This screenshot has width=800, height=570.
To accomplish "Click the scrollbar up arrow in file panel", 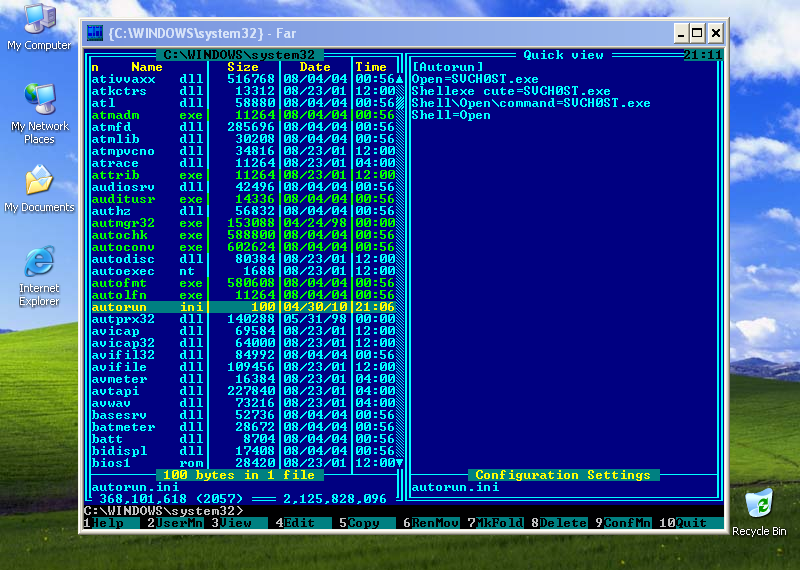I will pos(399,79).
